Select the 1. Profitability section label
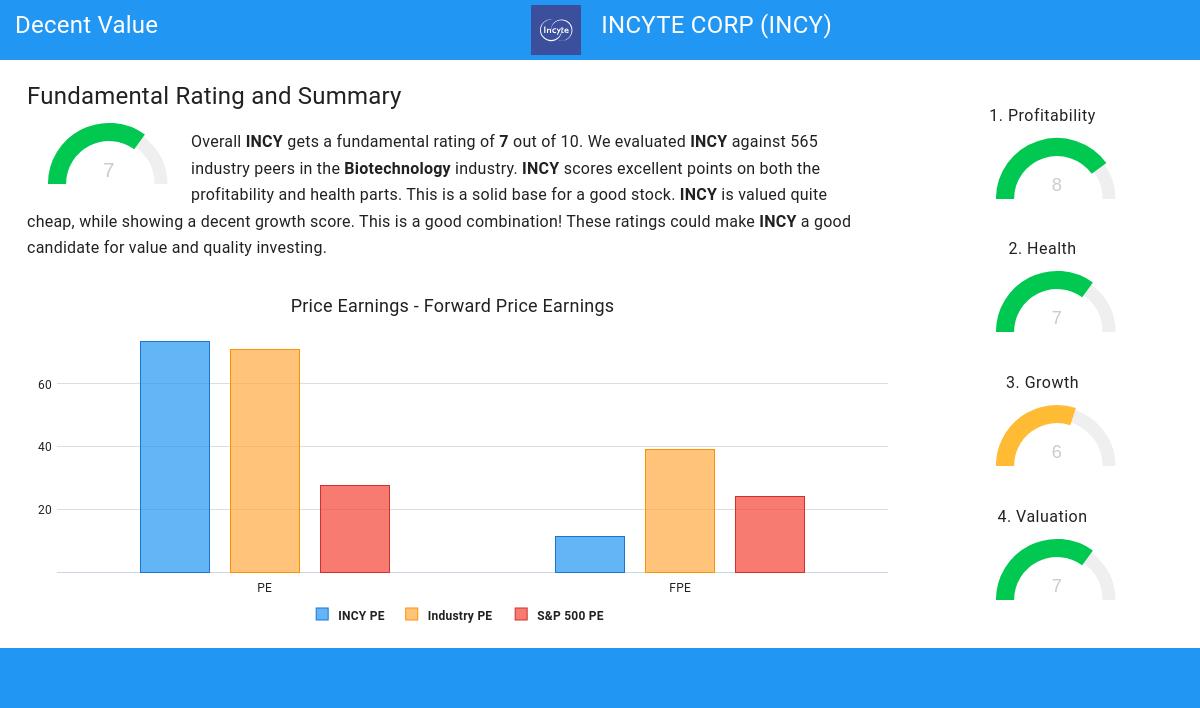 [1042, 115]
